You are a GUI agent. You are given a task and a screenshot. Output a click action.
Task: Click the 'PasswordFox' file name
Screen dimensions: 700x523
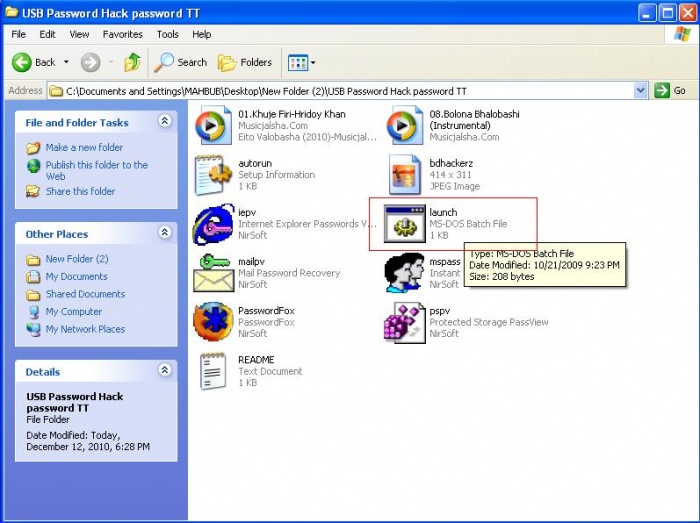(266, 311)
